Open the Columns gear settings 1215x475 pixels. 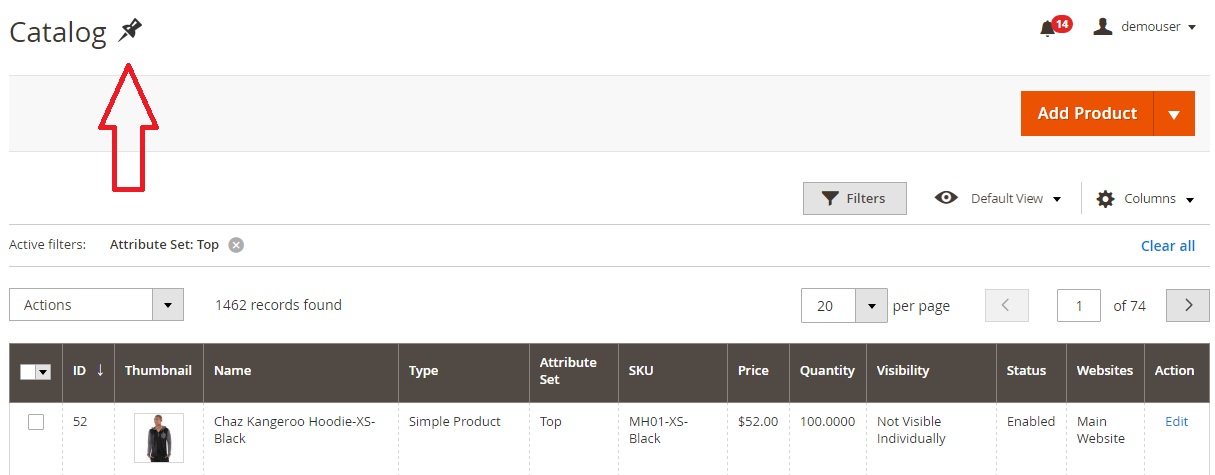coord(1105,199)
